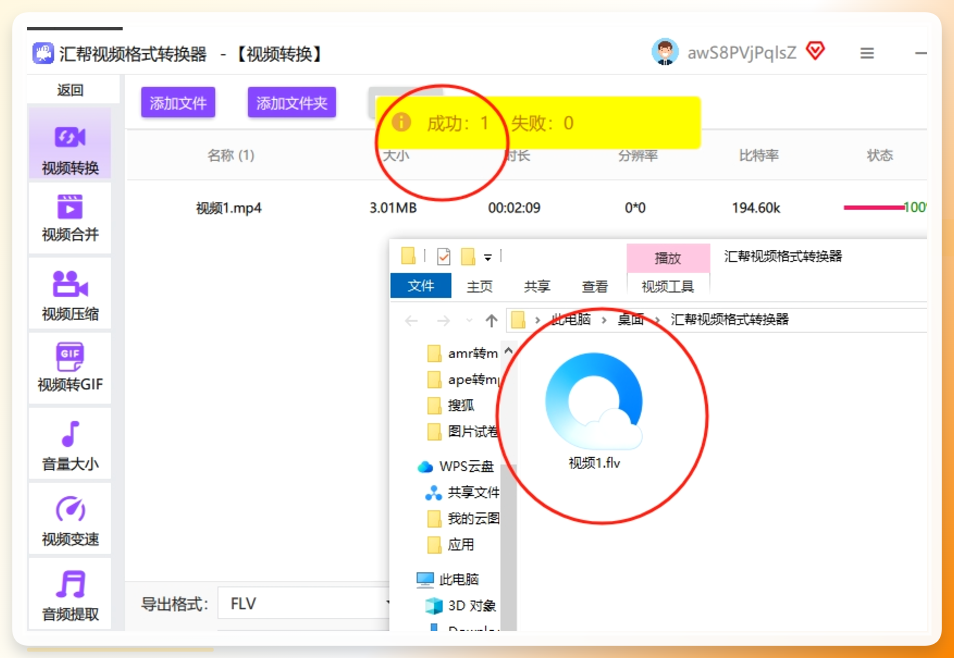This screenshot has width=954, height=658.
Task: Click the 名称 (1) column header
Action: (231, 156)
